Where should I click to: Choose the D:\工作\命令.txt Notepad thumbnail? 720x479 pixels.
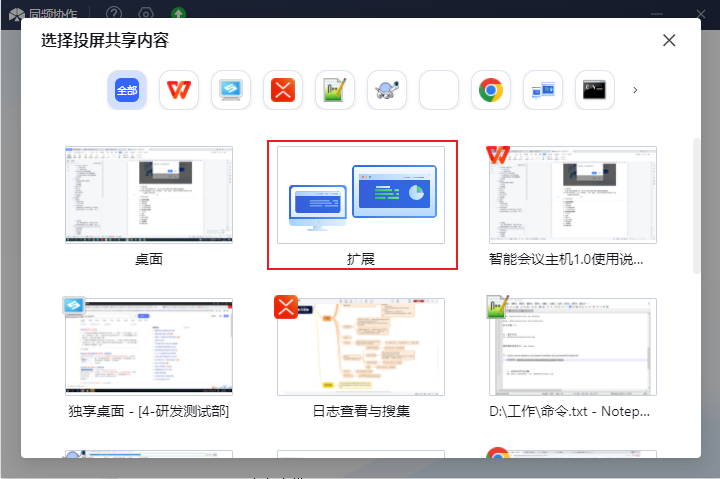573,347
